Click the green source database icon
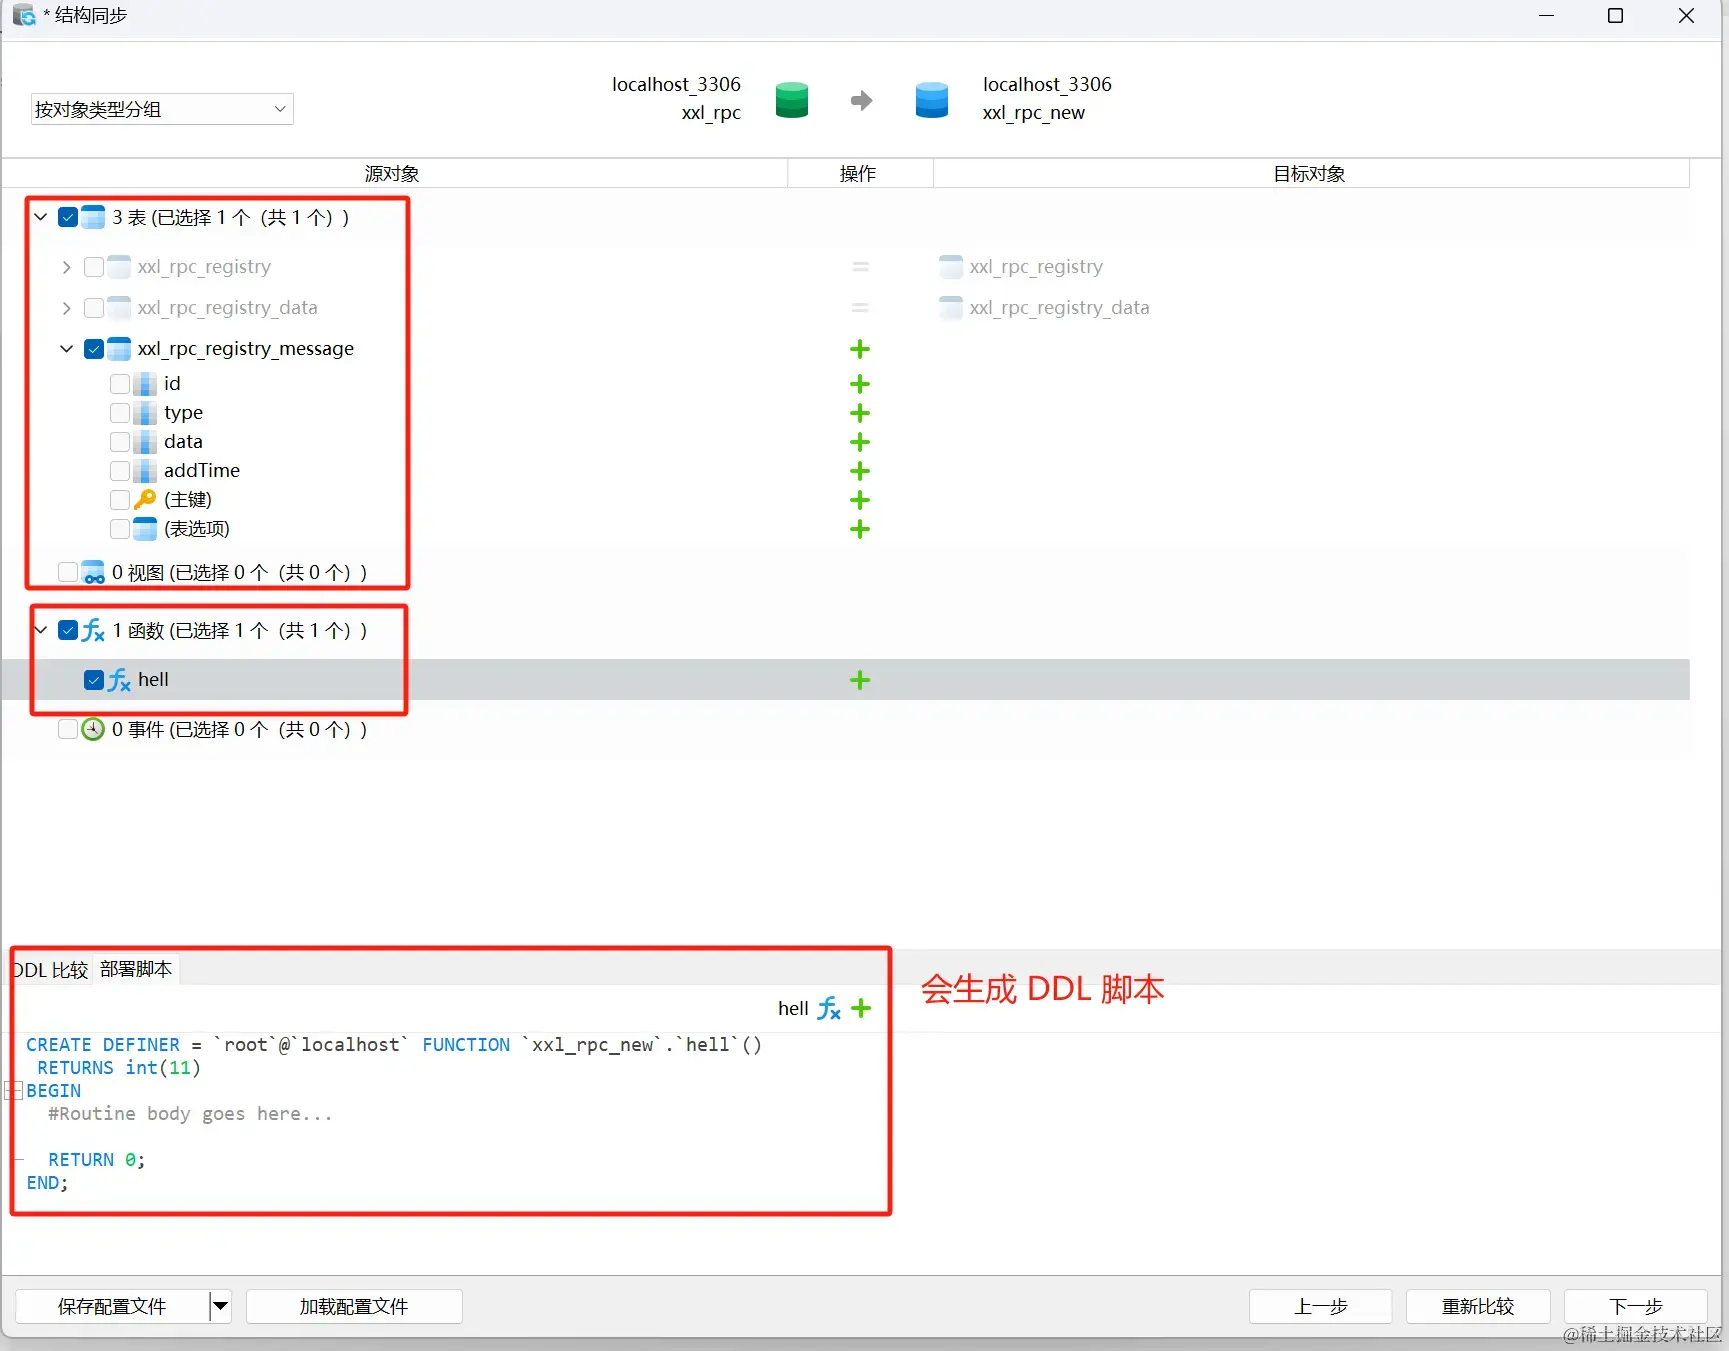Screen dimensions: 1729x1351 (x=791, y=100)
